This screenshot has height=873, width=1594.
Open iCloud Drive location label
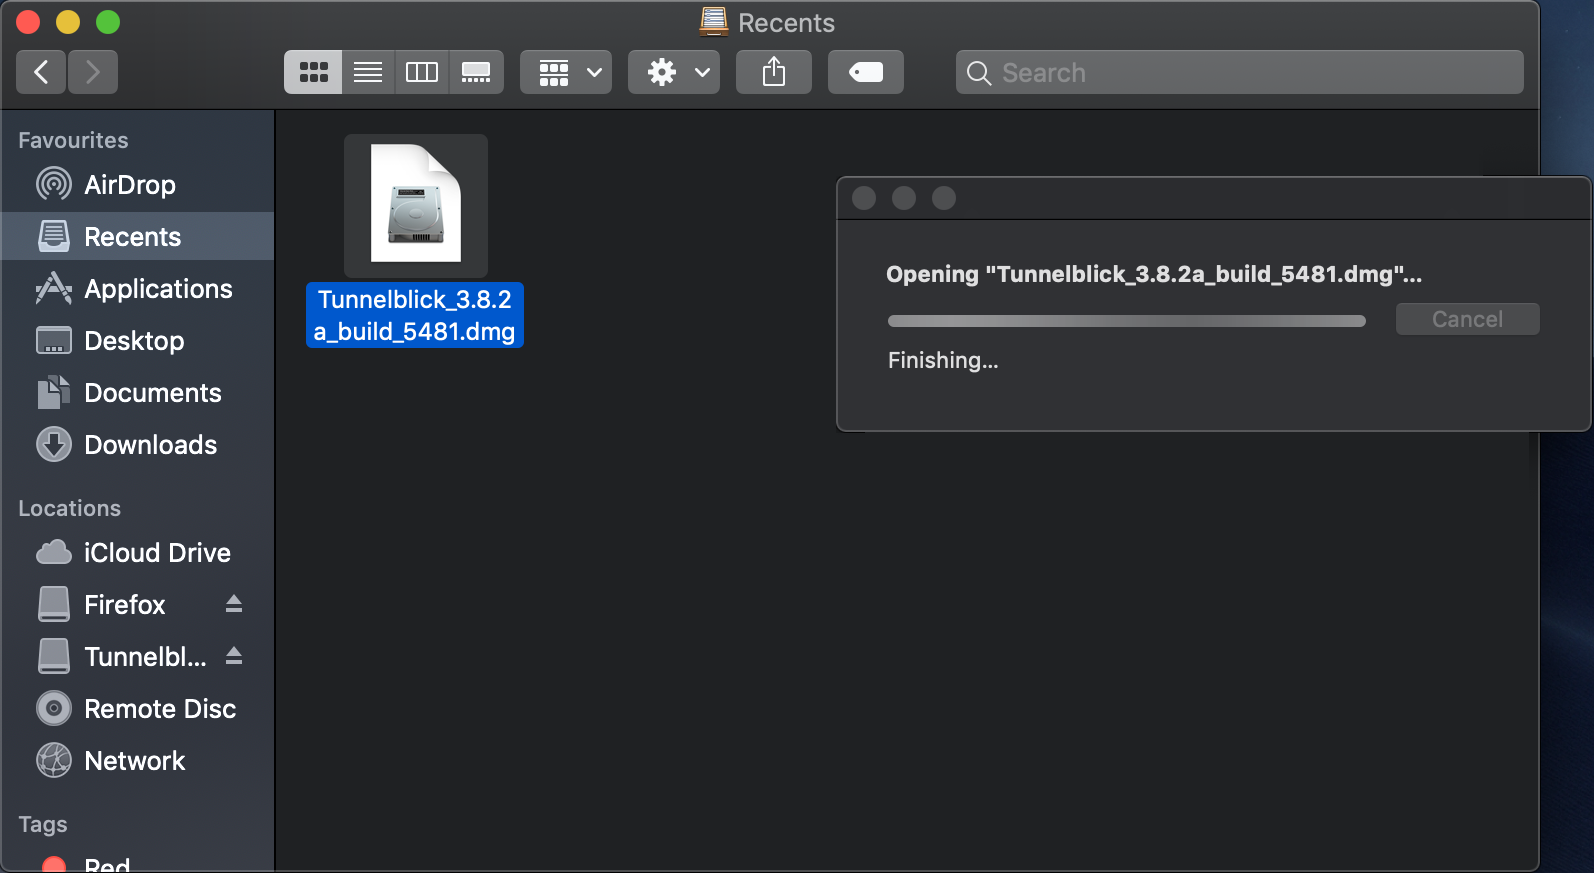157,553
